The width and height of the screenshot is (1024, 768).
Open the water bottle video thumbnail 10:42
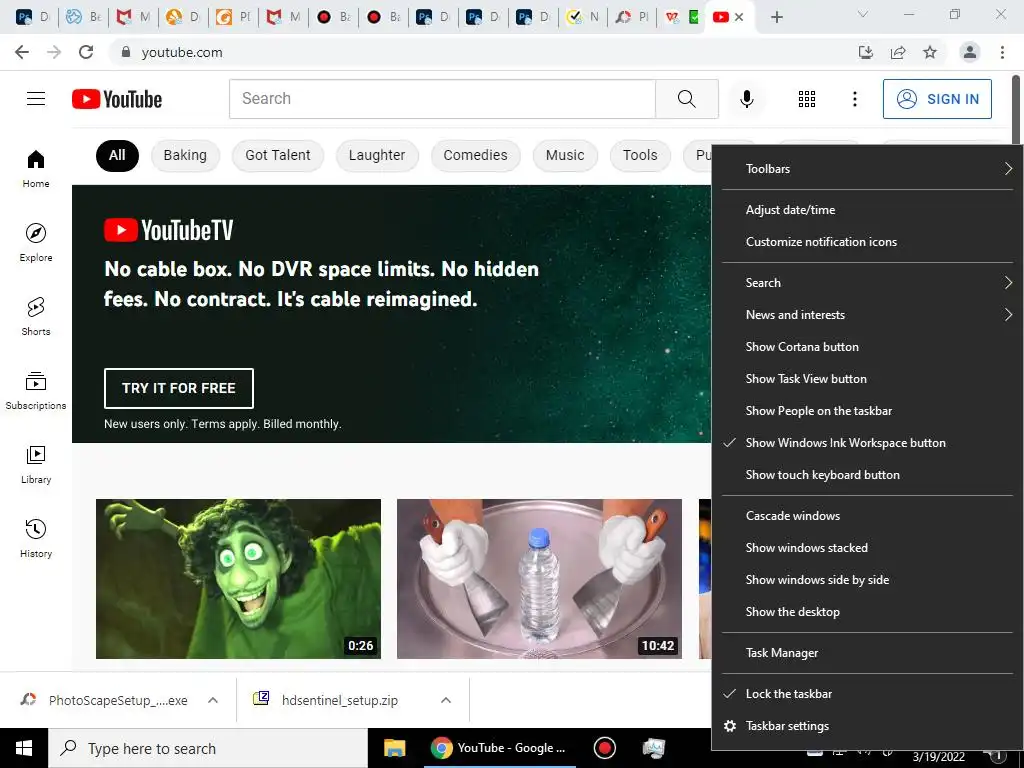pyautogui.click(x=539, y=579)
